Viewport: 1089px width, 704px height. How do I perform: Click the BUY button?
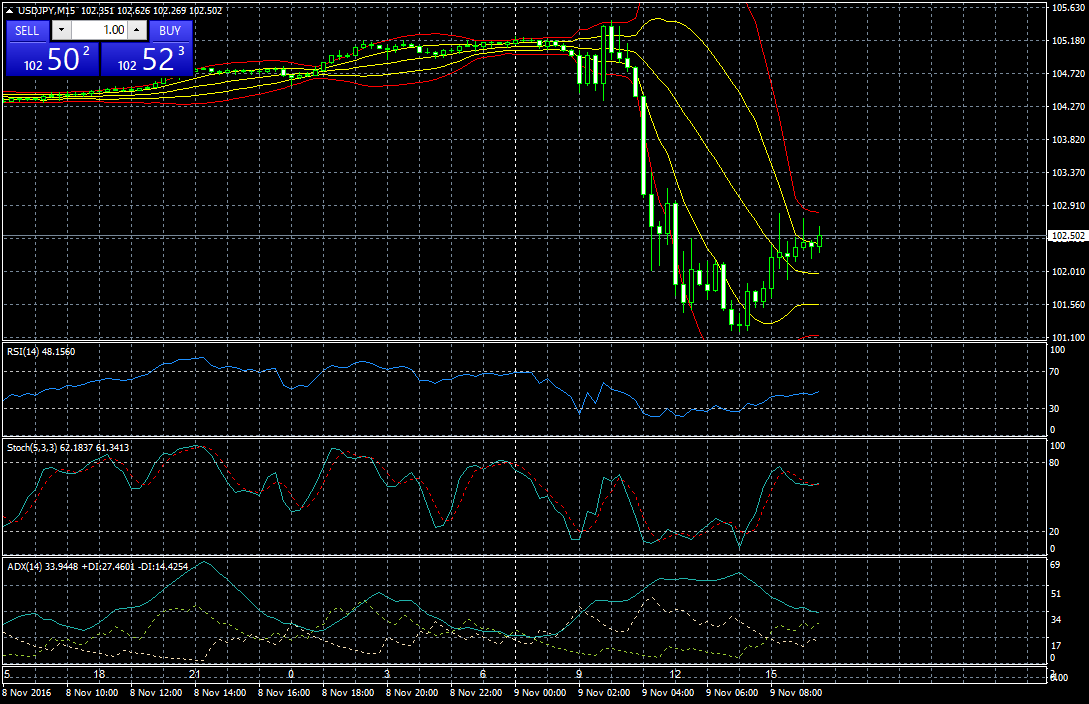170,30
